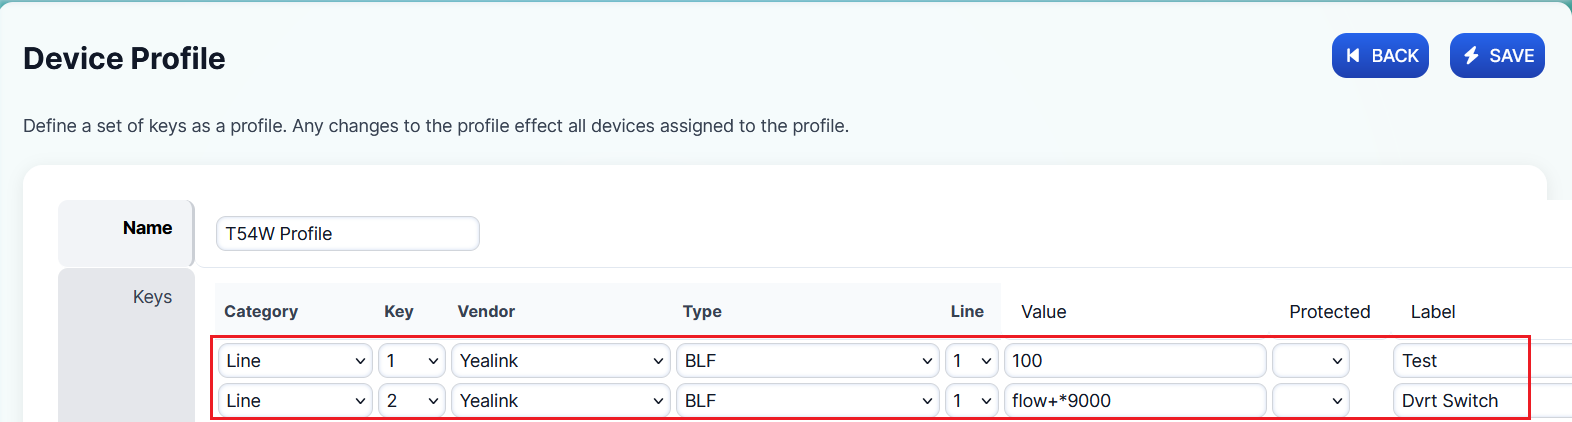Open Protected dropdown in first row
The image size is (1572, 422).
pyautogui.click(x=1311, y=361)
